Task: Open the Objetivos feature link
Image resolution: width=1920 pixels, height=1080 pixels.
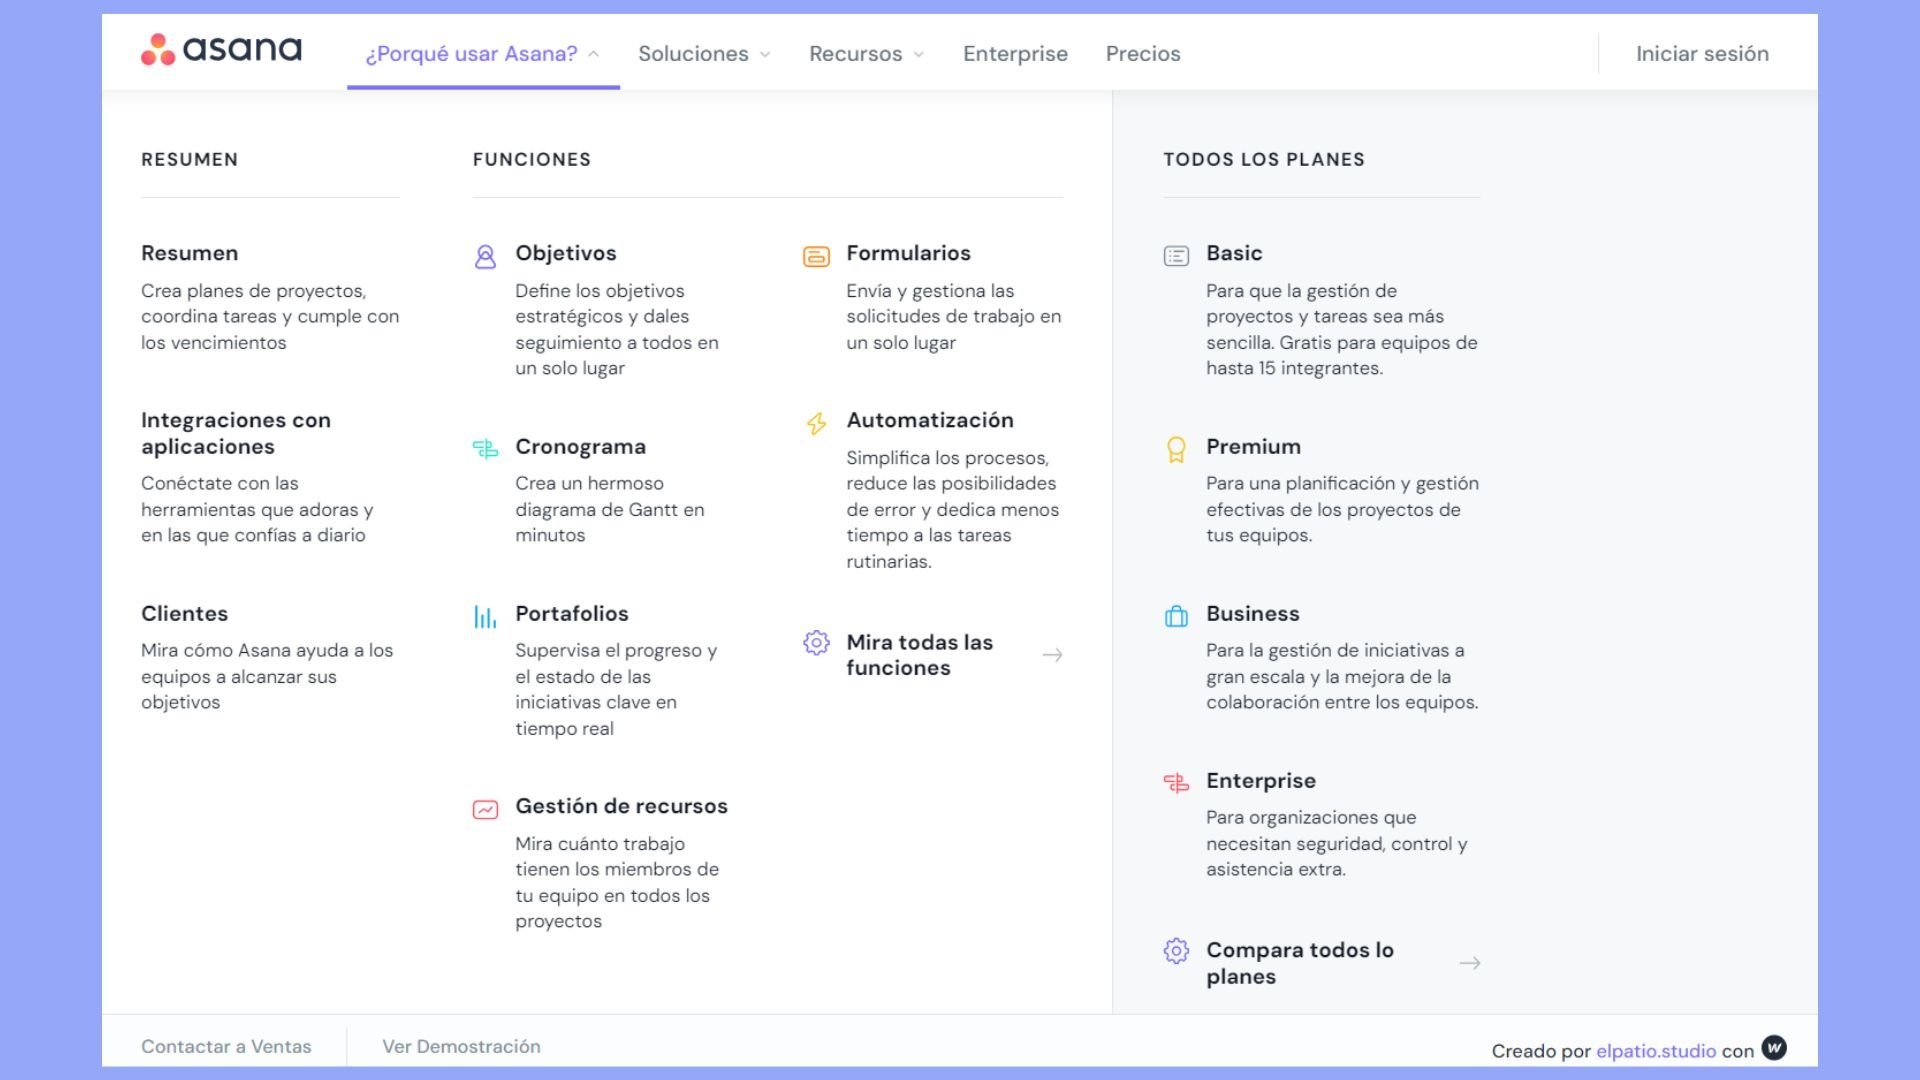Action: click(x=566, y=253)
